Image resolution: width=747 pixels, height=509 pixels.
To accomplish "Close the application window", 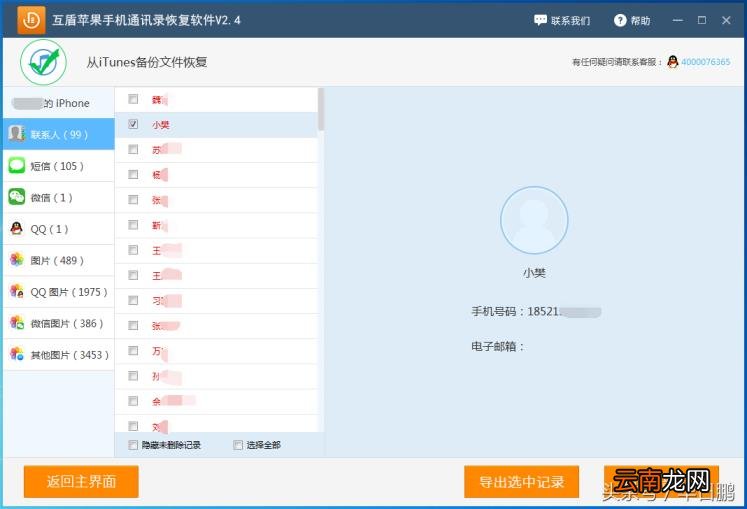I will (x=726, y=20).
